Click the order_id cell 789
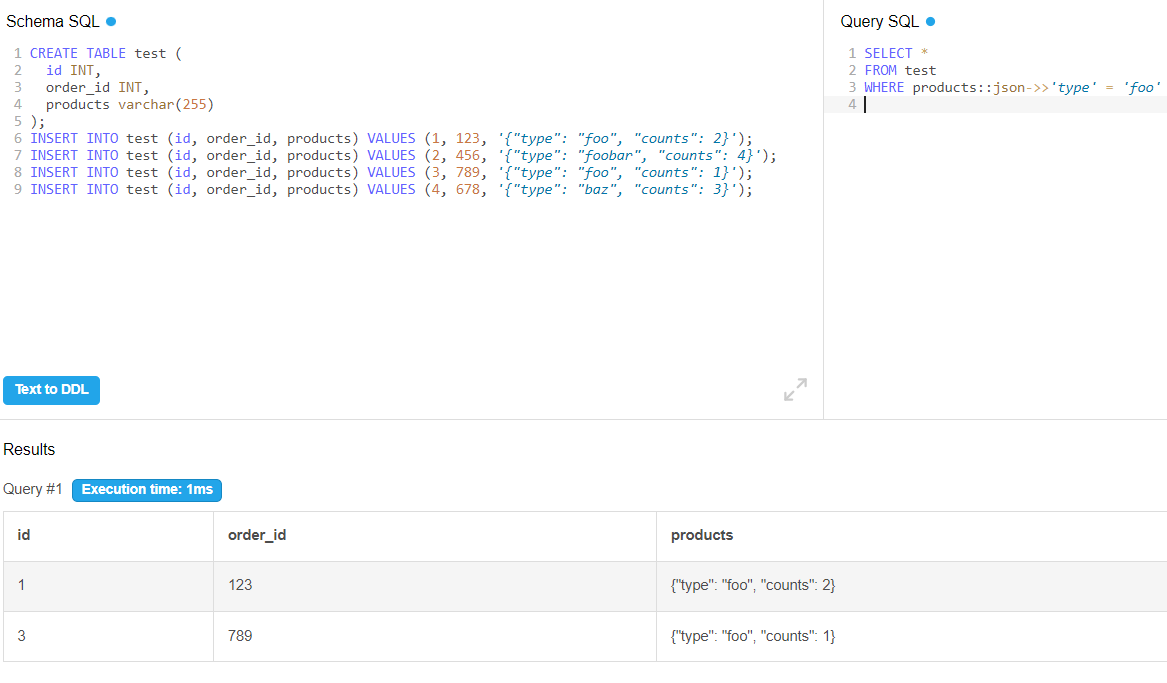 click(435, 637)
